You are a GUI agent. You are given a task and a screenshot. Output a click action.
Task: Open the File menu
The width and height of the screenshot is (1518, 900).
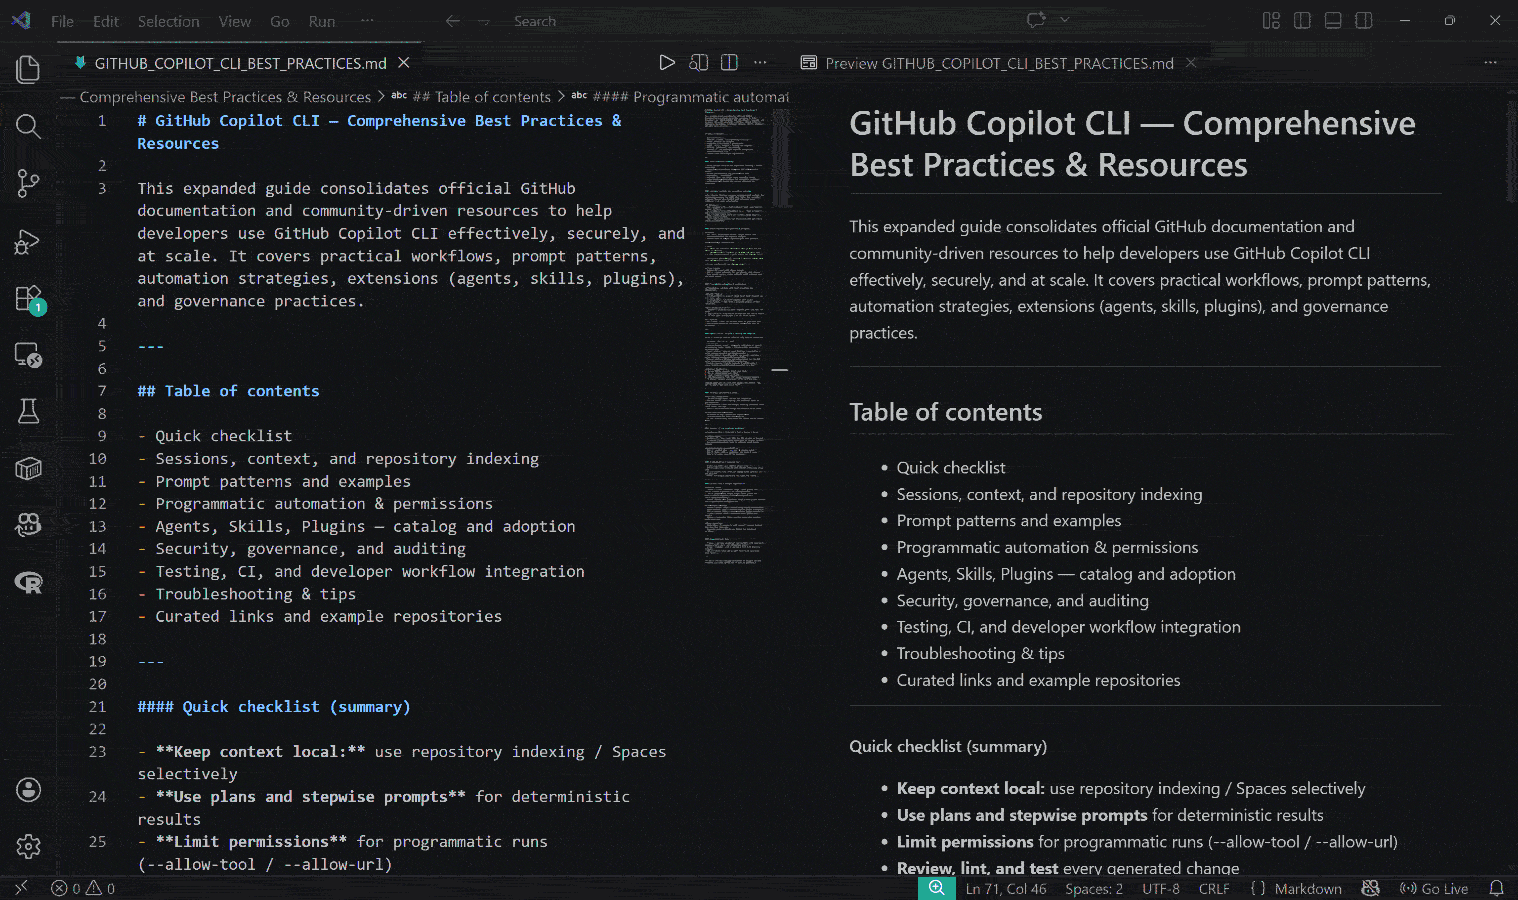coord(62,21)
